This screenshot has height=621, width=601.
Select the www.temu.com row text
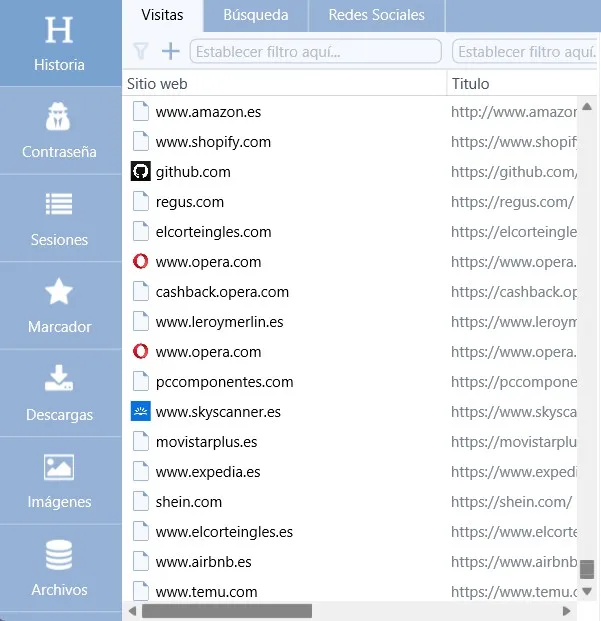click(x=206, y=592)
